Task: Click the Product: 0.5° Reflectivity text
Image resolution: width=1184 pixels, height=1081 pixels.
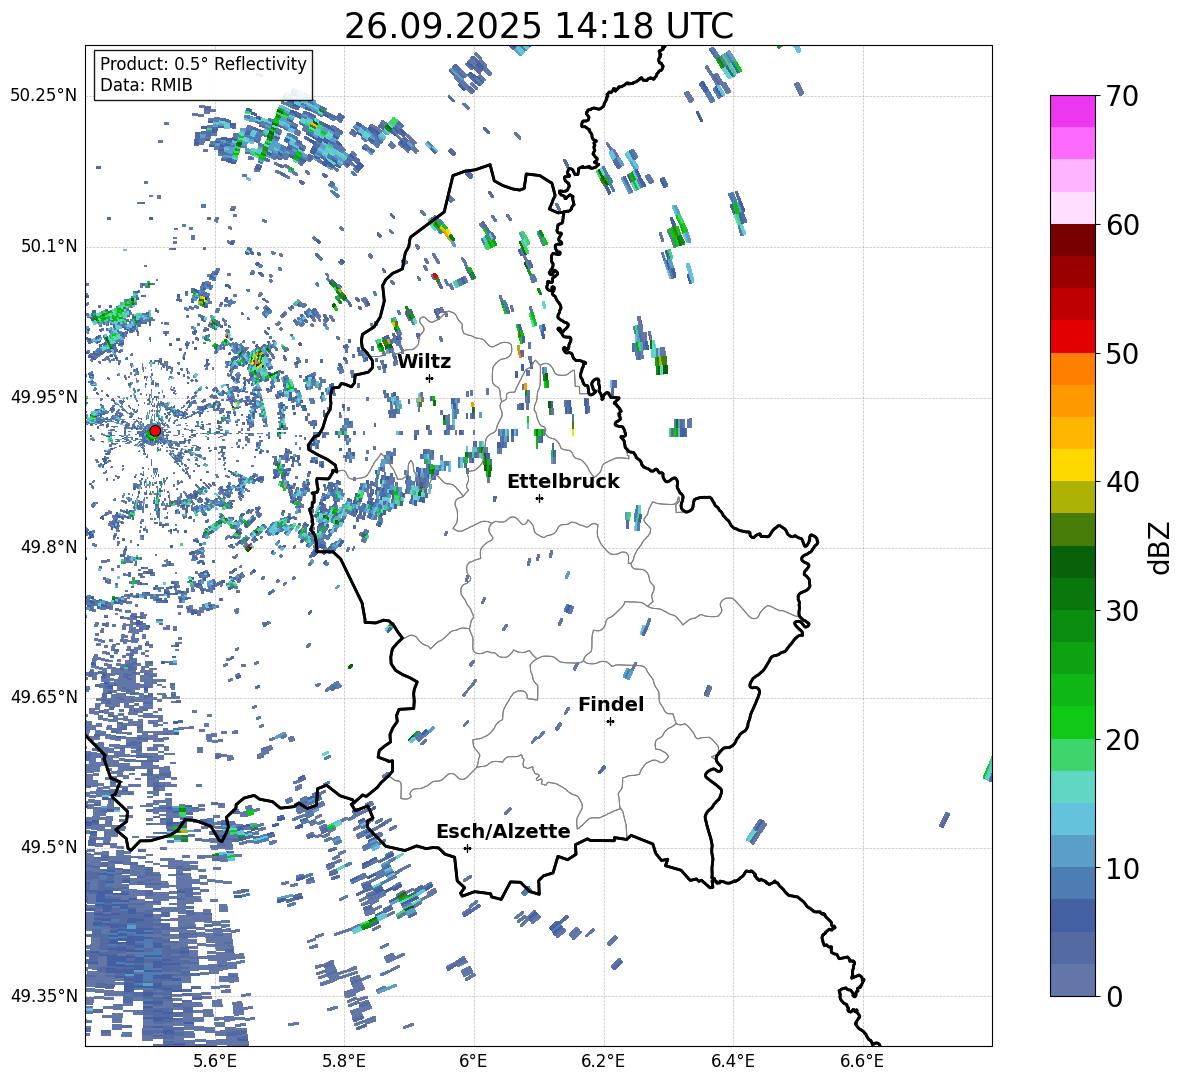Action: click(x=203, y=63)
